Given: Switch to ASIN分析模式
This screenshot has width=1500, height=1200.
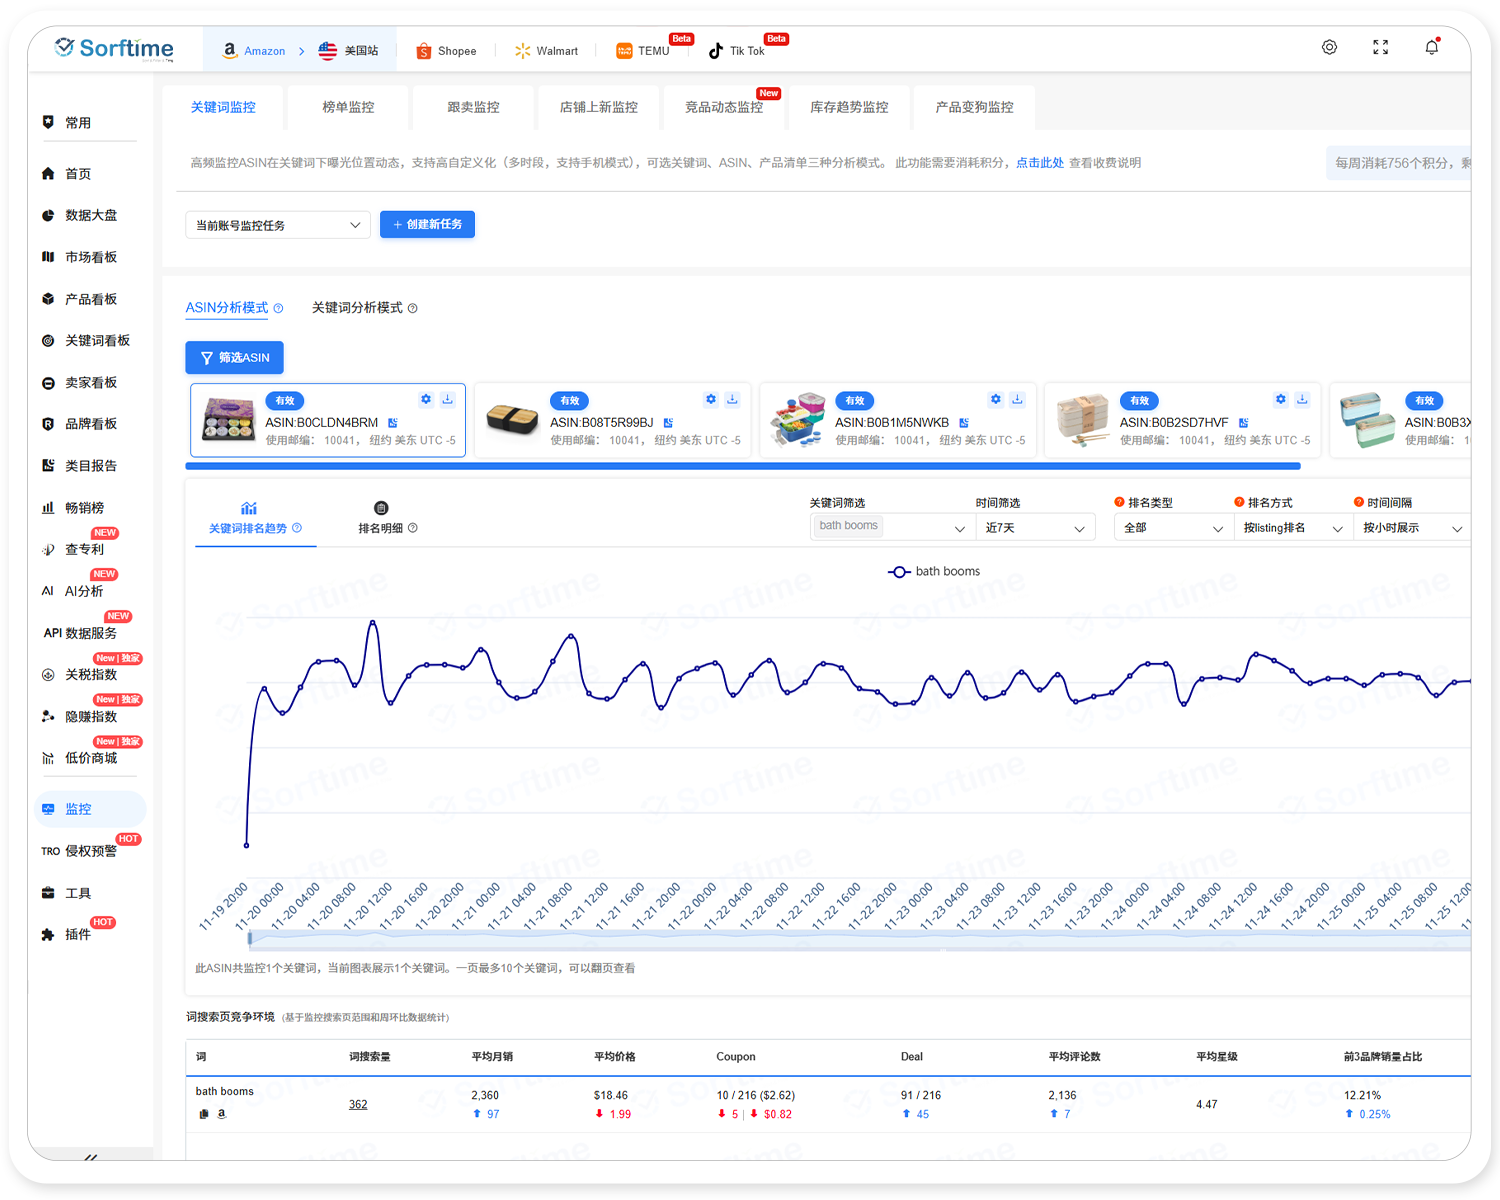Looking at the screenshot, I should click(x=227, y=307).
